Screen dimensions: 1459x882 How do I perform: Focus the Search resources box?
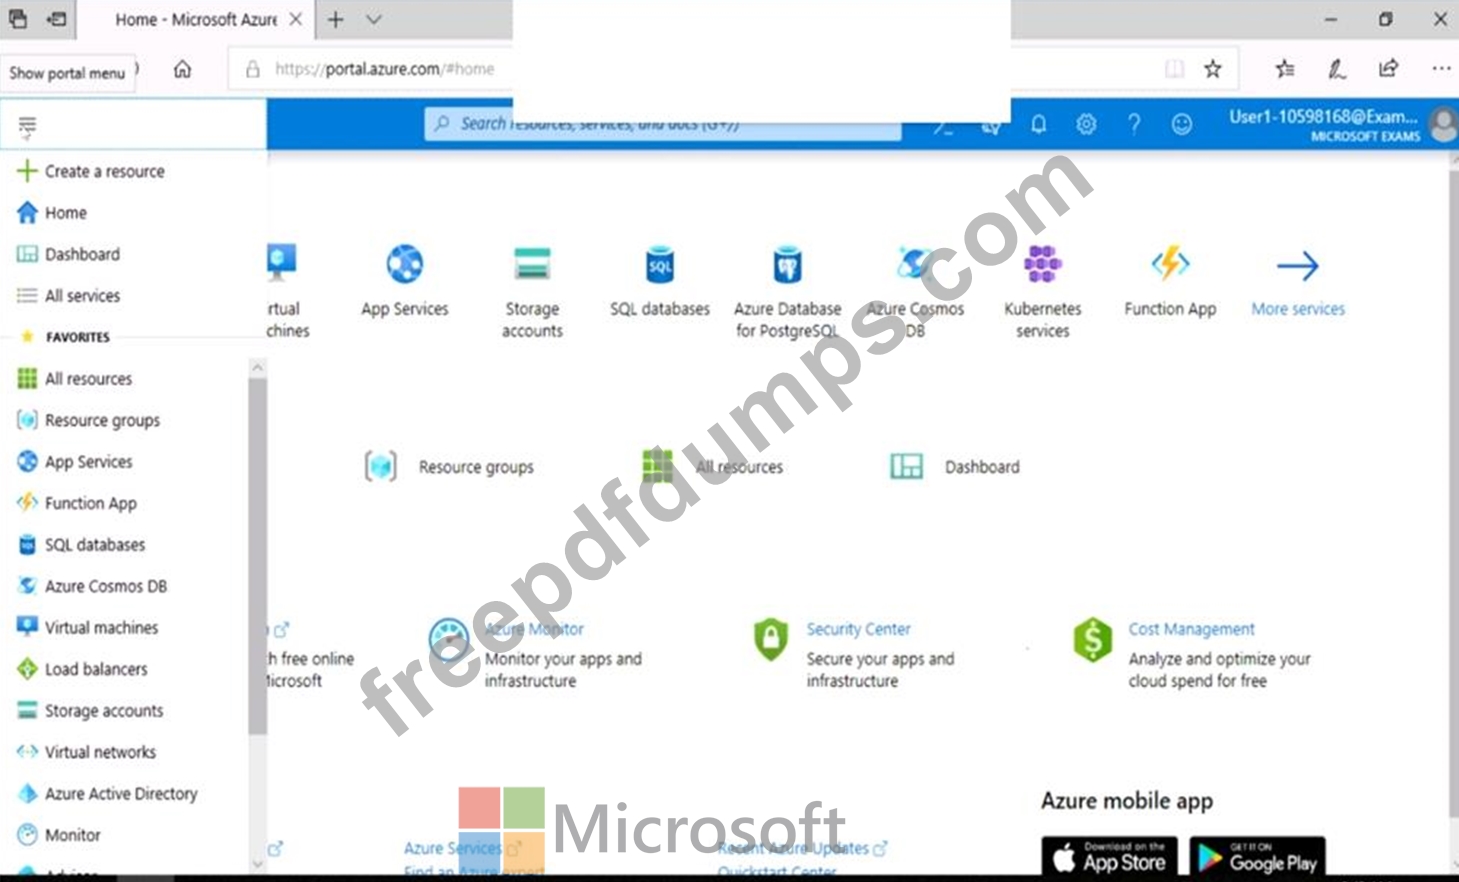[662, 124]
